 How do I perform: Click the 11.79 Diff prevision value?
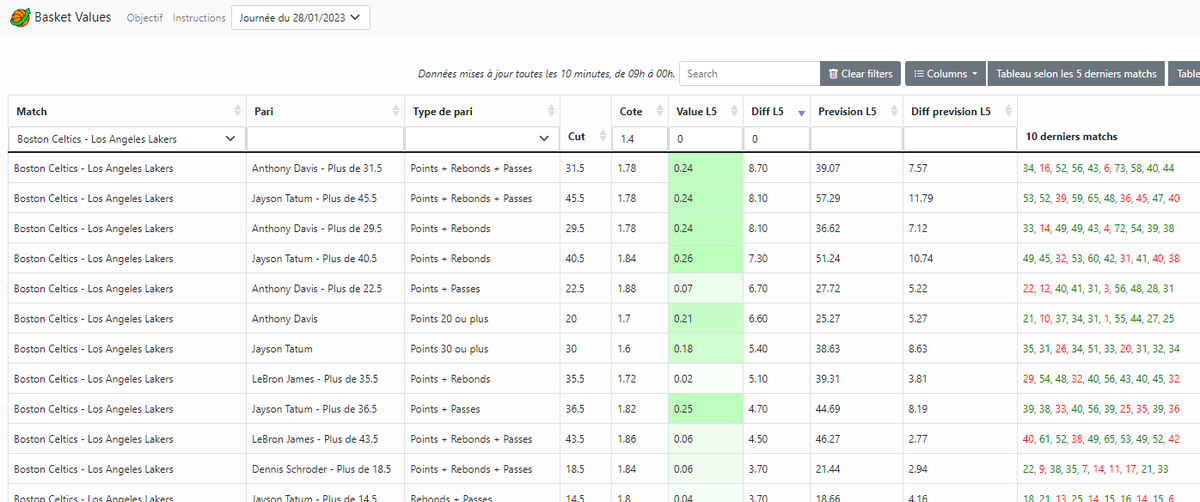(x=920, y=198)
